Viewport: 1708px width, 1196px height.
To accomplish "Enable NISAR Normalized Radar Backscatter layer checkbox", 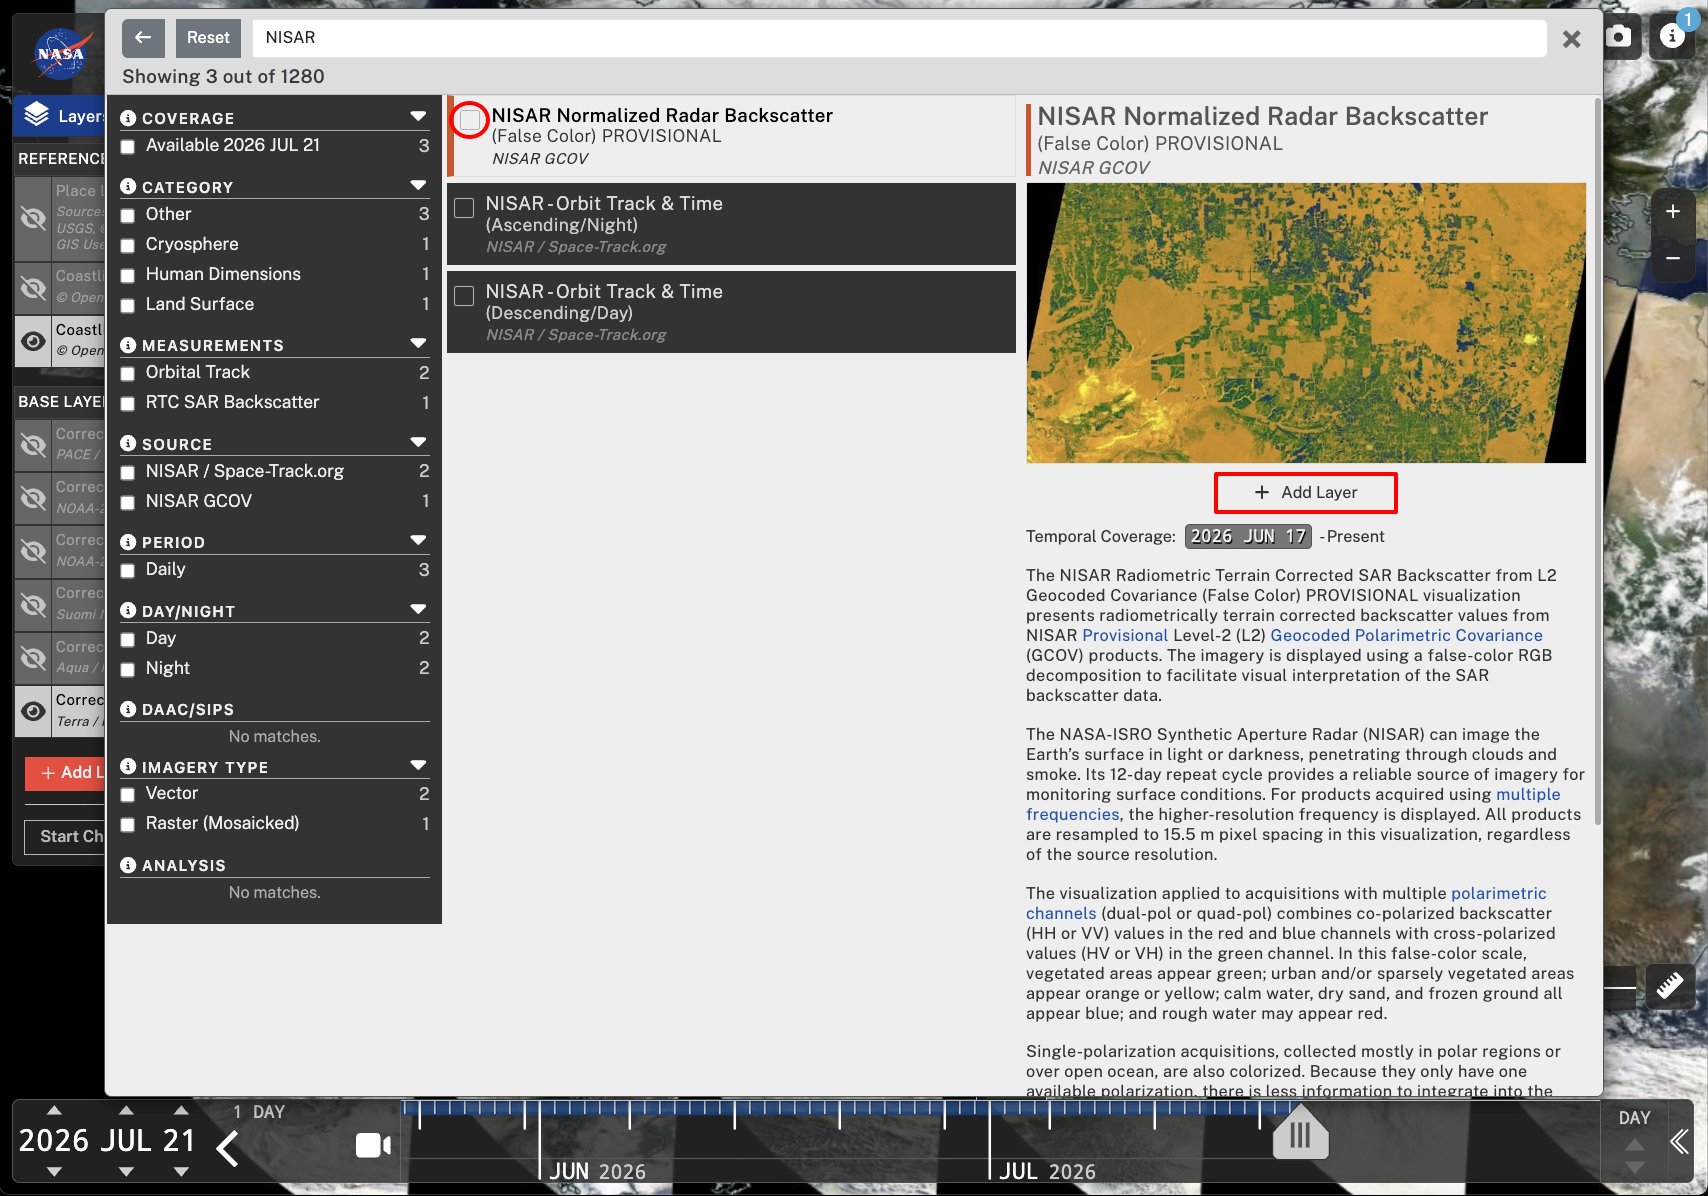I will 470,120.
